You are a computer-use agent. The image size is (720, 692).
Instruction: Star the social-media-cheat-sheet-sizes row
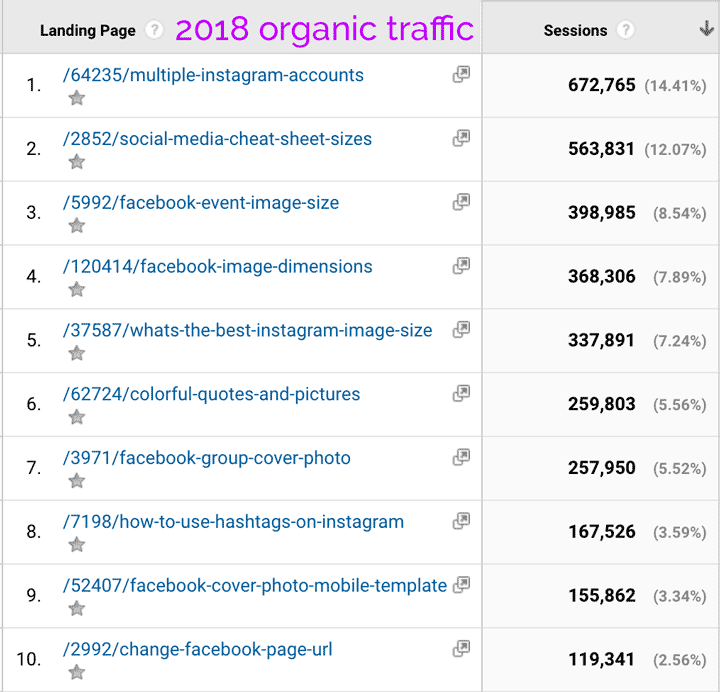tap(77, 162)
